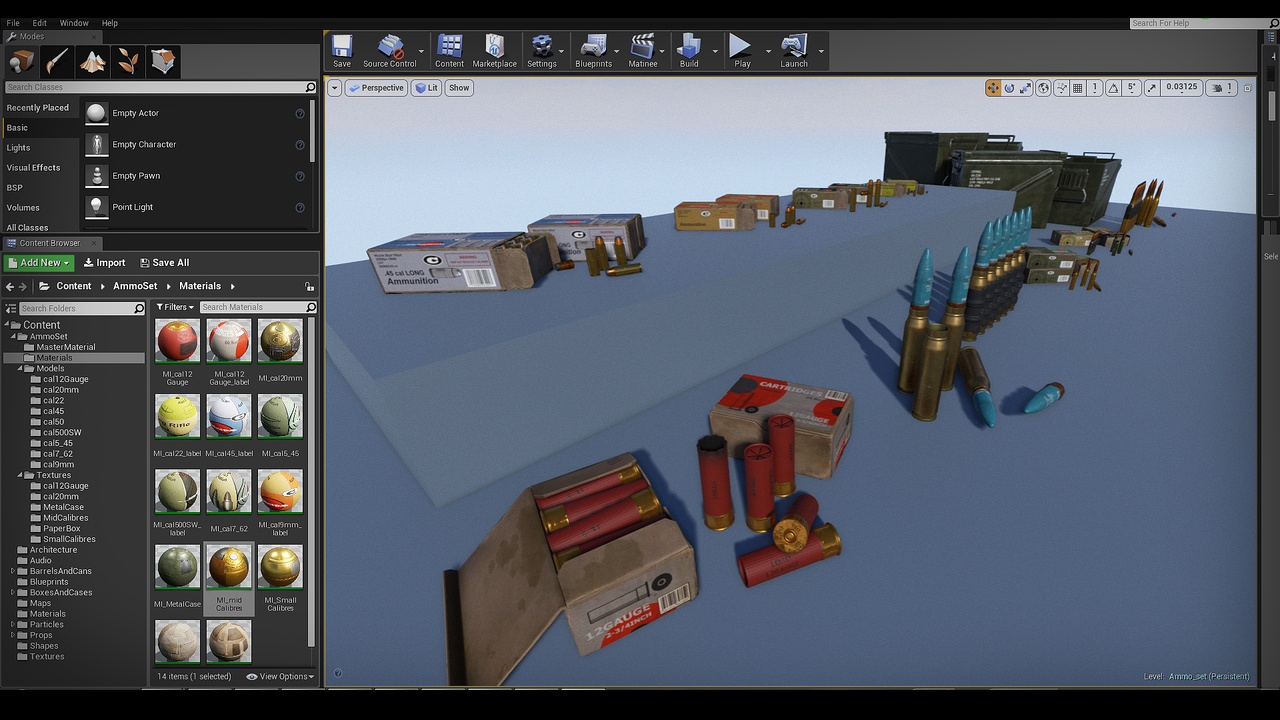Viewport: 1280px width, 720px height.
Task: Toggle rotation snapping angle icon
Action: point(1113,88)
